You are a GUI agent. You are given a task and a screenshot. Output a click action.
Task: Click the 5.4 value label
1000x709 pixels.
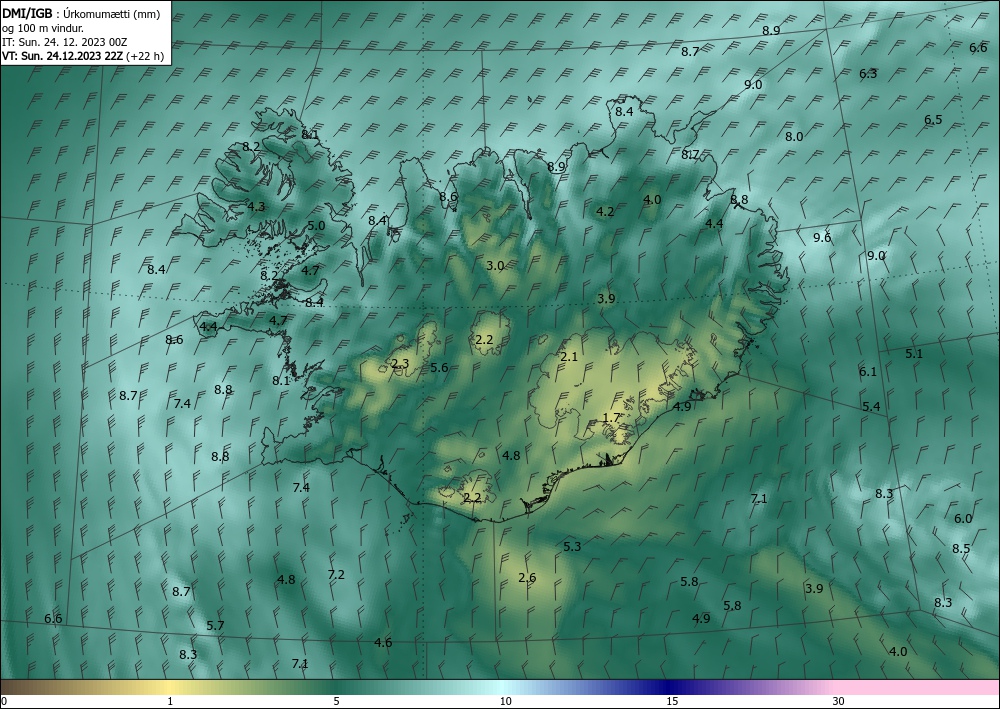871,407
